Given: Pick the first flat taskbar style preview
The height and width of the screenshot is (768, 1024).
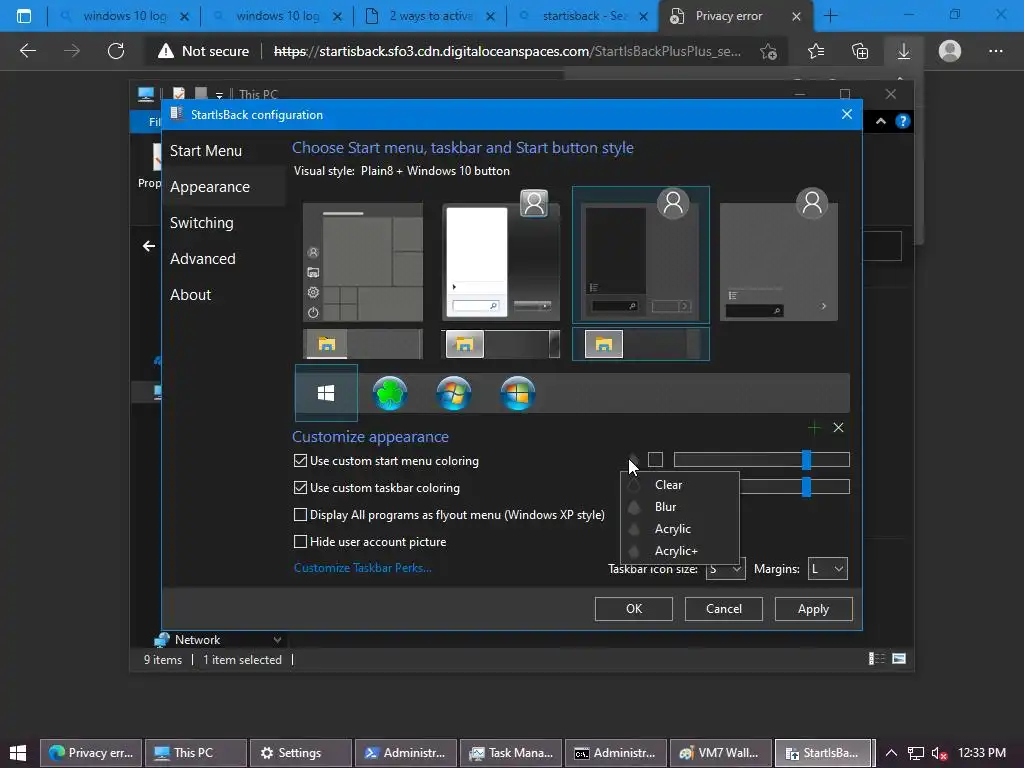Looking at the screenshot, I should (363, 344).
